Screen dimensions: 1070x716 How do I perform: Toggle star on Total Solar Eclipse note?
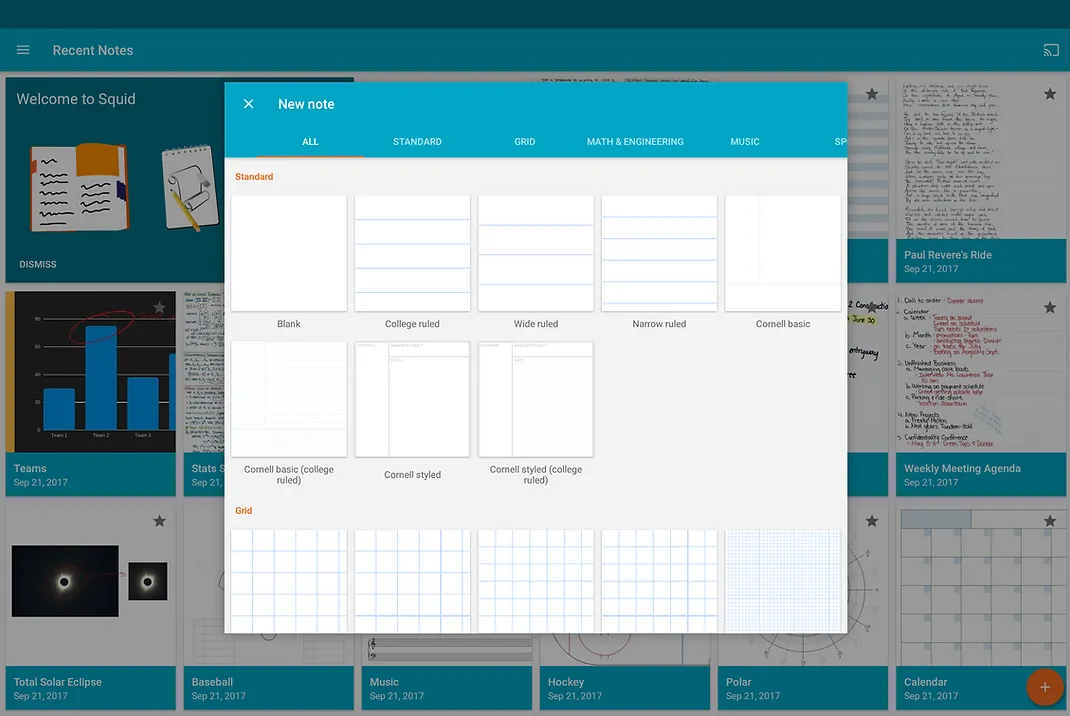pyautogui.click(x=159, y=521)
